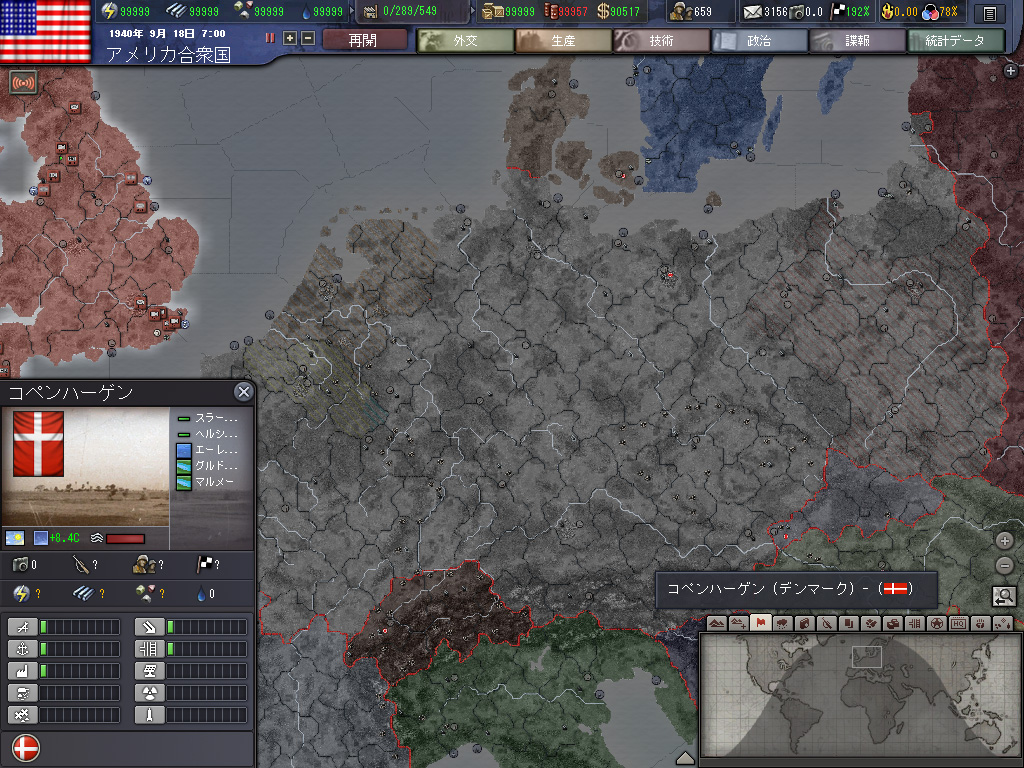
Task: Click the sunny weather icon
Action: (15, 538)
